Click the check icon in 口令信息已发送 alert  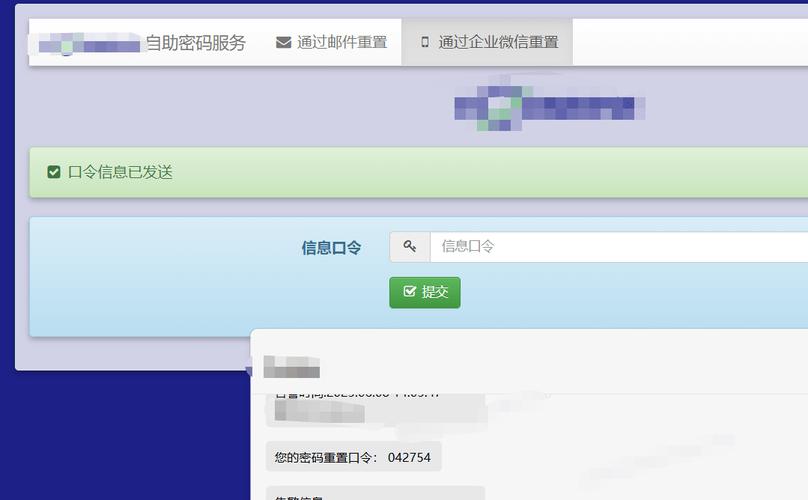pos(54,172)
